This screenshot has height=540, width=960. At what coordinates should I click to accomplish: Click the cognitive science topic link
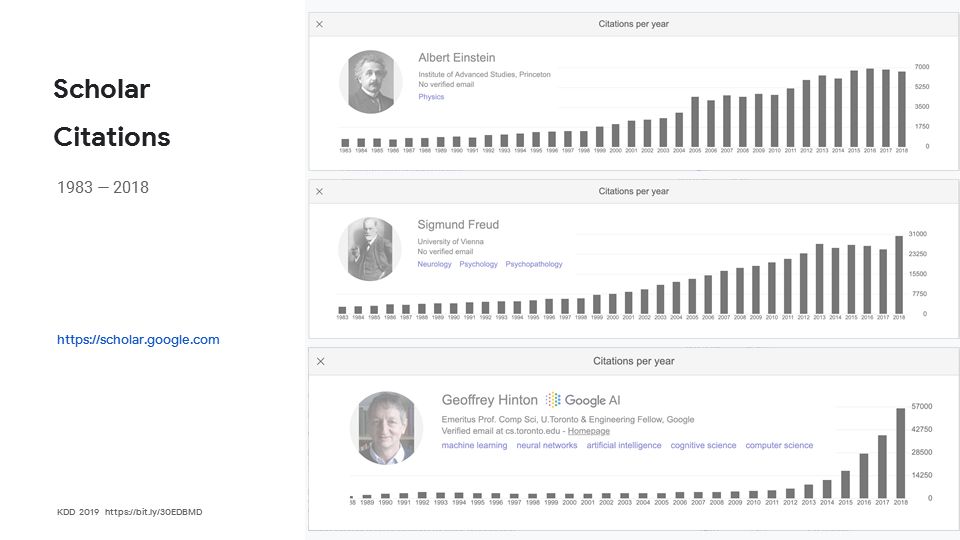point(703,446)
